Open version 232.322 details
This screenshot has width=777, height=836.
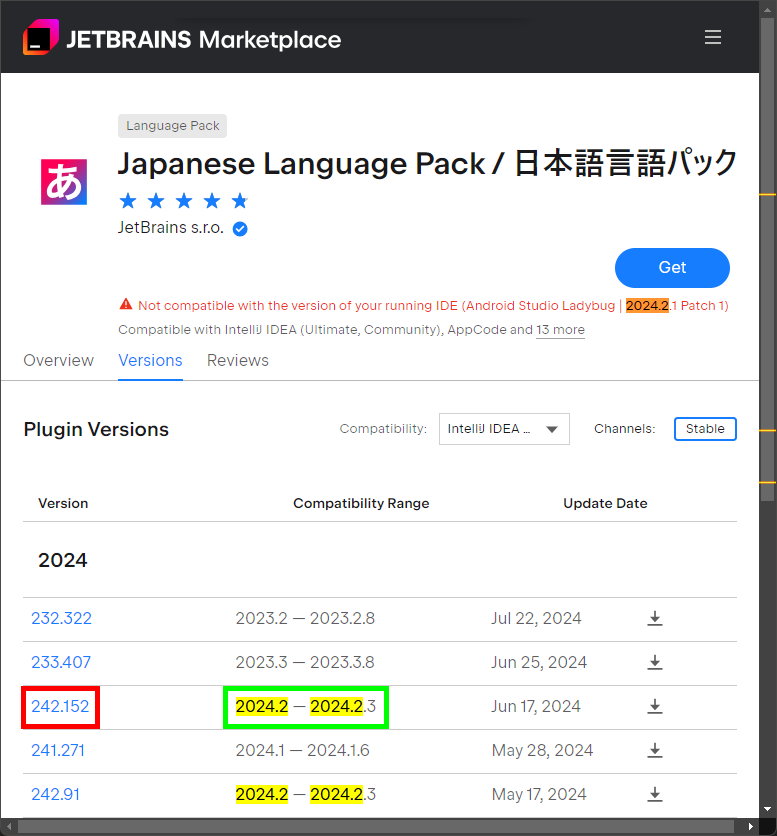coord(61,618)
